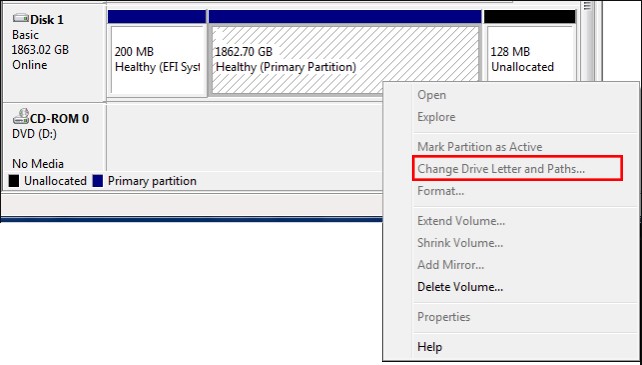642x365 pixels.
Task: Select Delete Volume... from the menu
Action: pos(460,287)
